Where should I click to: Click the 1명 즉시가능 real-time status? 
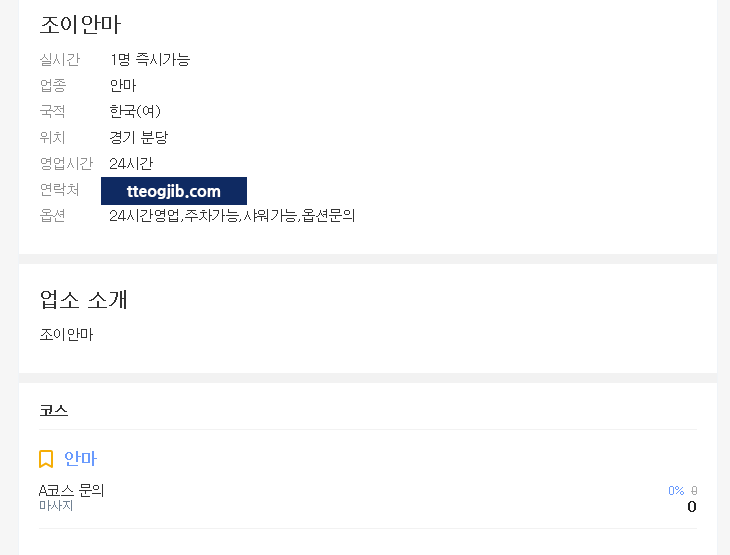click(150, 59)
